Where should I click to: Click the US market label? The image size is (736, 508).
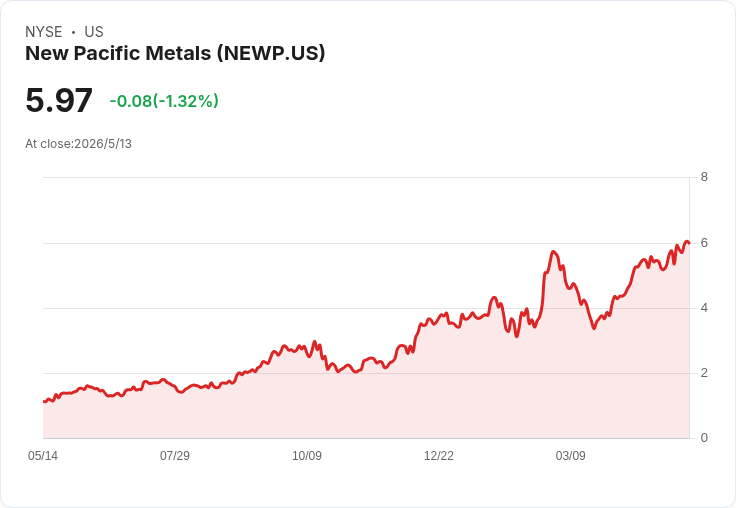[94, 32]
